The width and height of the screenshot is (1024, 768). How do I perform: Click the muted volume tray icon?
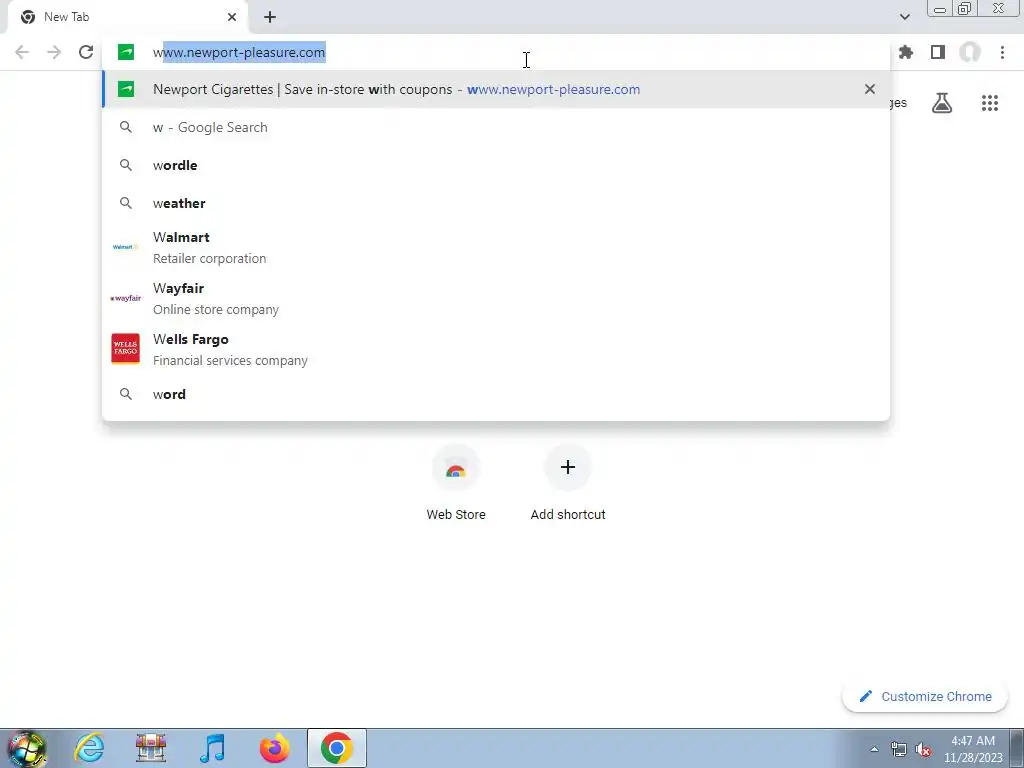click(923, 749)
